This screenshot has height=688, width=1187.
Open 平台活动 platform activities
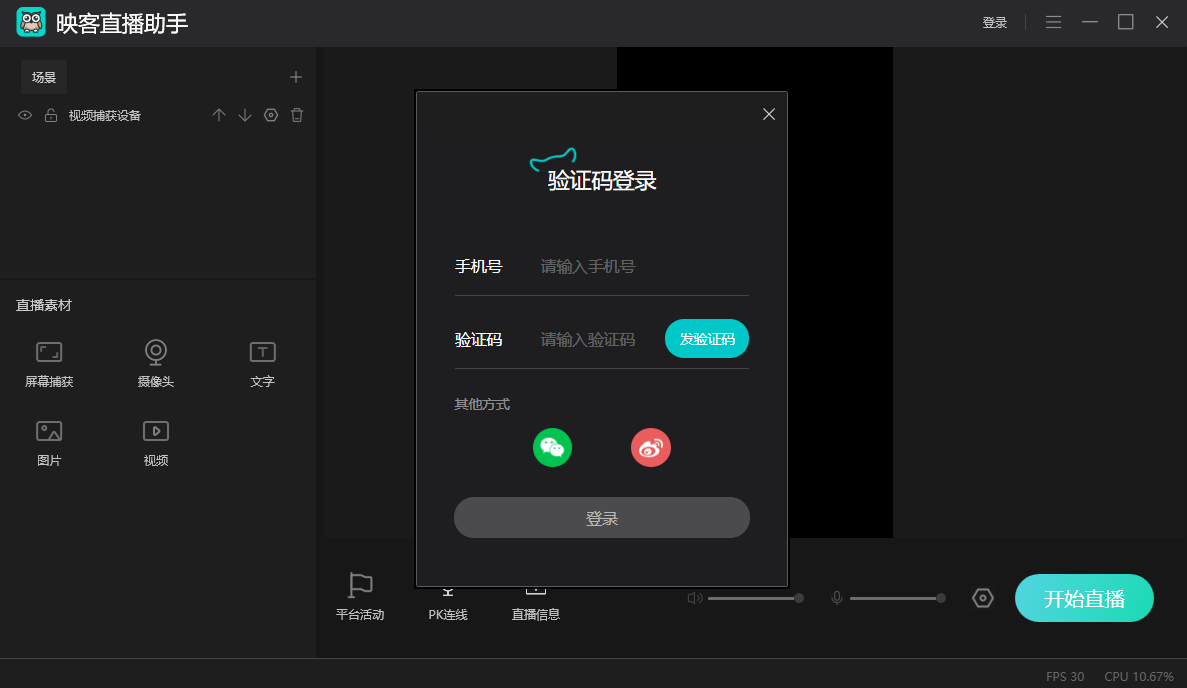tap(360, 597)
